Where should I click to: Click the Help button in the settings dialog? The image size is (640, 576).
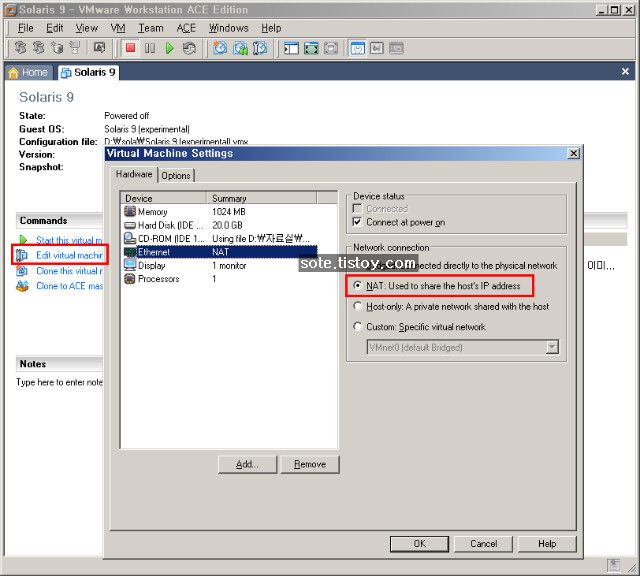(x=547, y=544)
